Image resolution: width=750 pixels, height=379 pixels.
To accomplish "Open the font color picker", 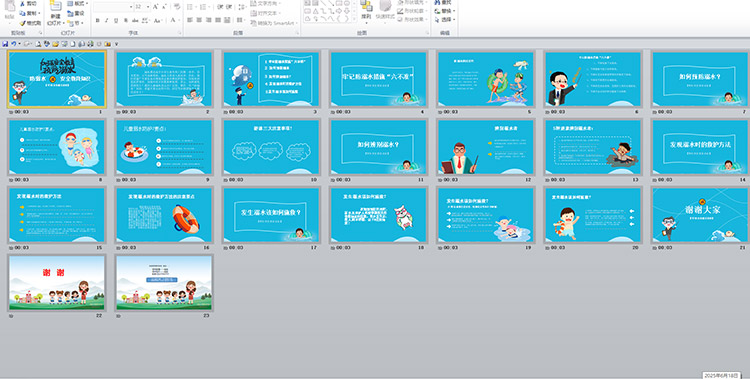I will click(173, 20).
